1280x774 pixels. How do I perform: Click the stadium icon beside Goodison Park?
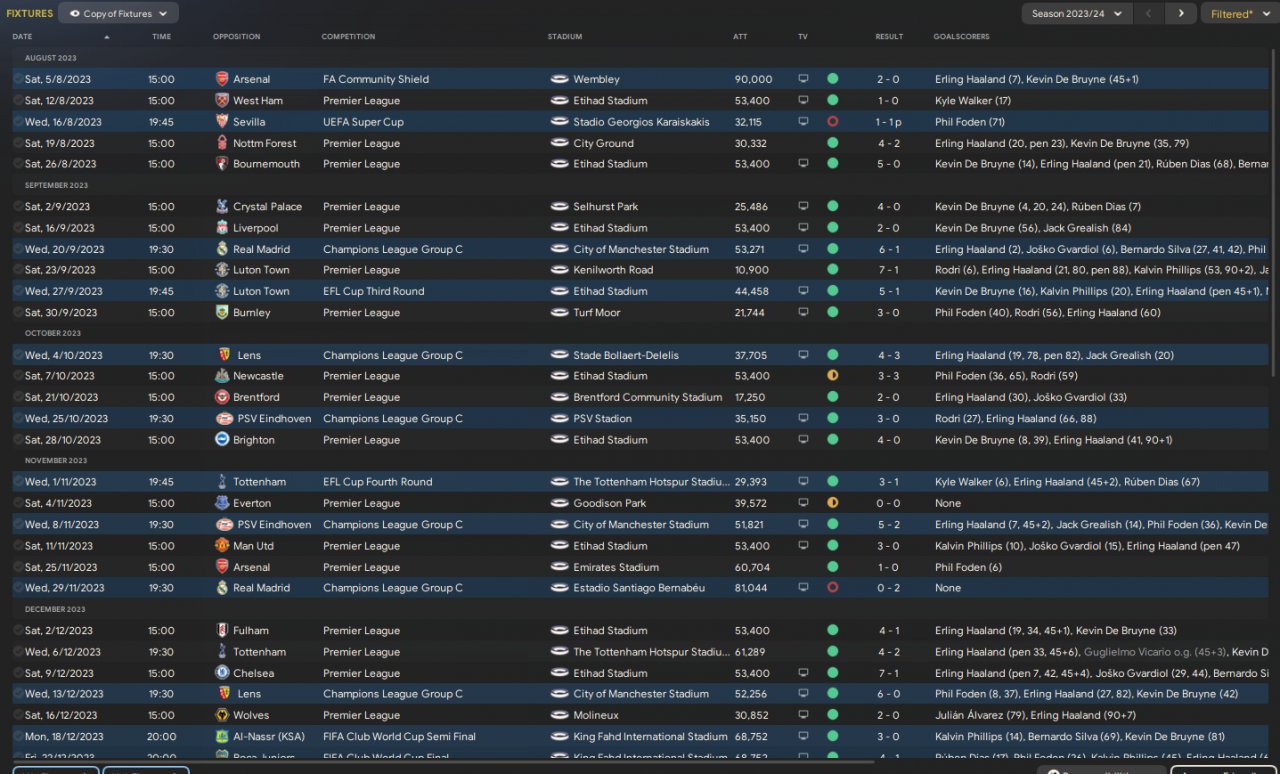click(x=560, y=503)
